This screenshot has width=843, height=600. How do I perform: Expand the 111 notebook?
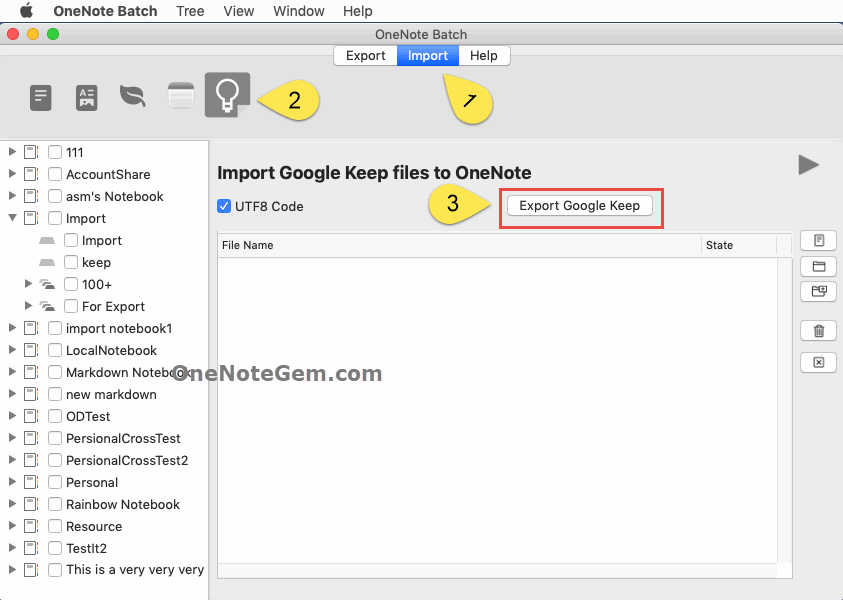click(x=12, y=152)
